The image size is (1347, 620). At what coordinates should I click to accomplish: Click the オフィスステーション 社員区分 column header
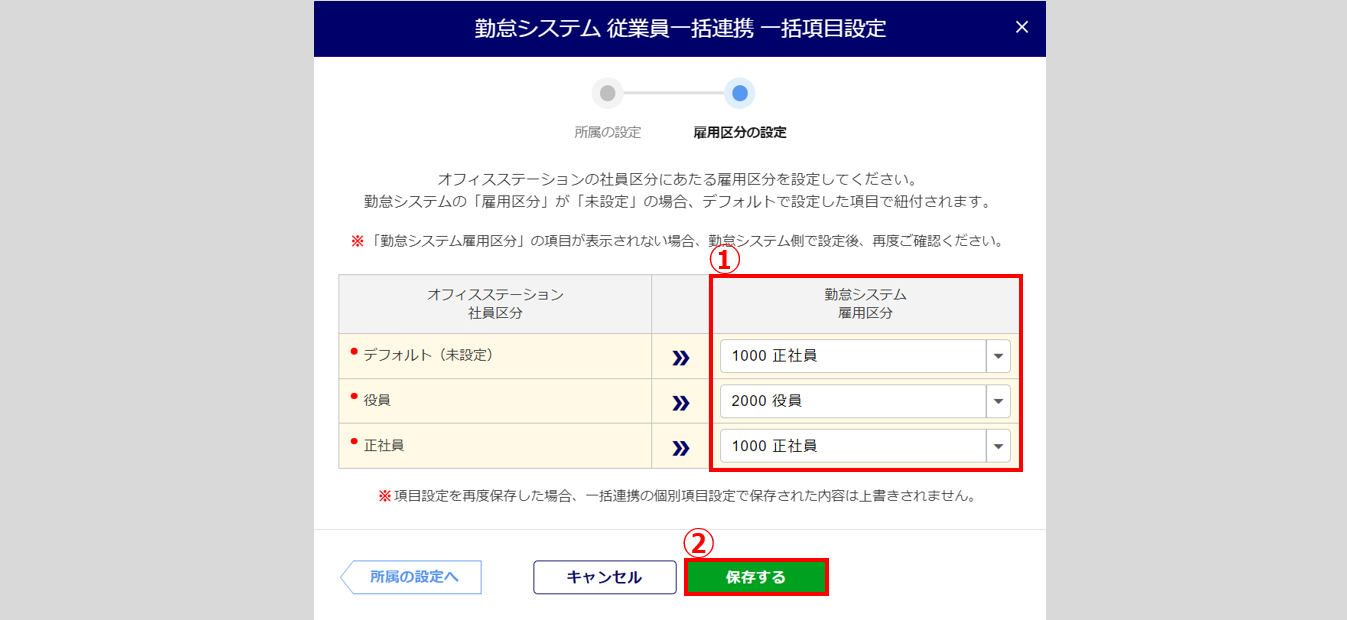[x=495, y=304]
